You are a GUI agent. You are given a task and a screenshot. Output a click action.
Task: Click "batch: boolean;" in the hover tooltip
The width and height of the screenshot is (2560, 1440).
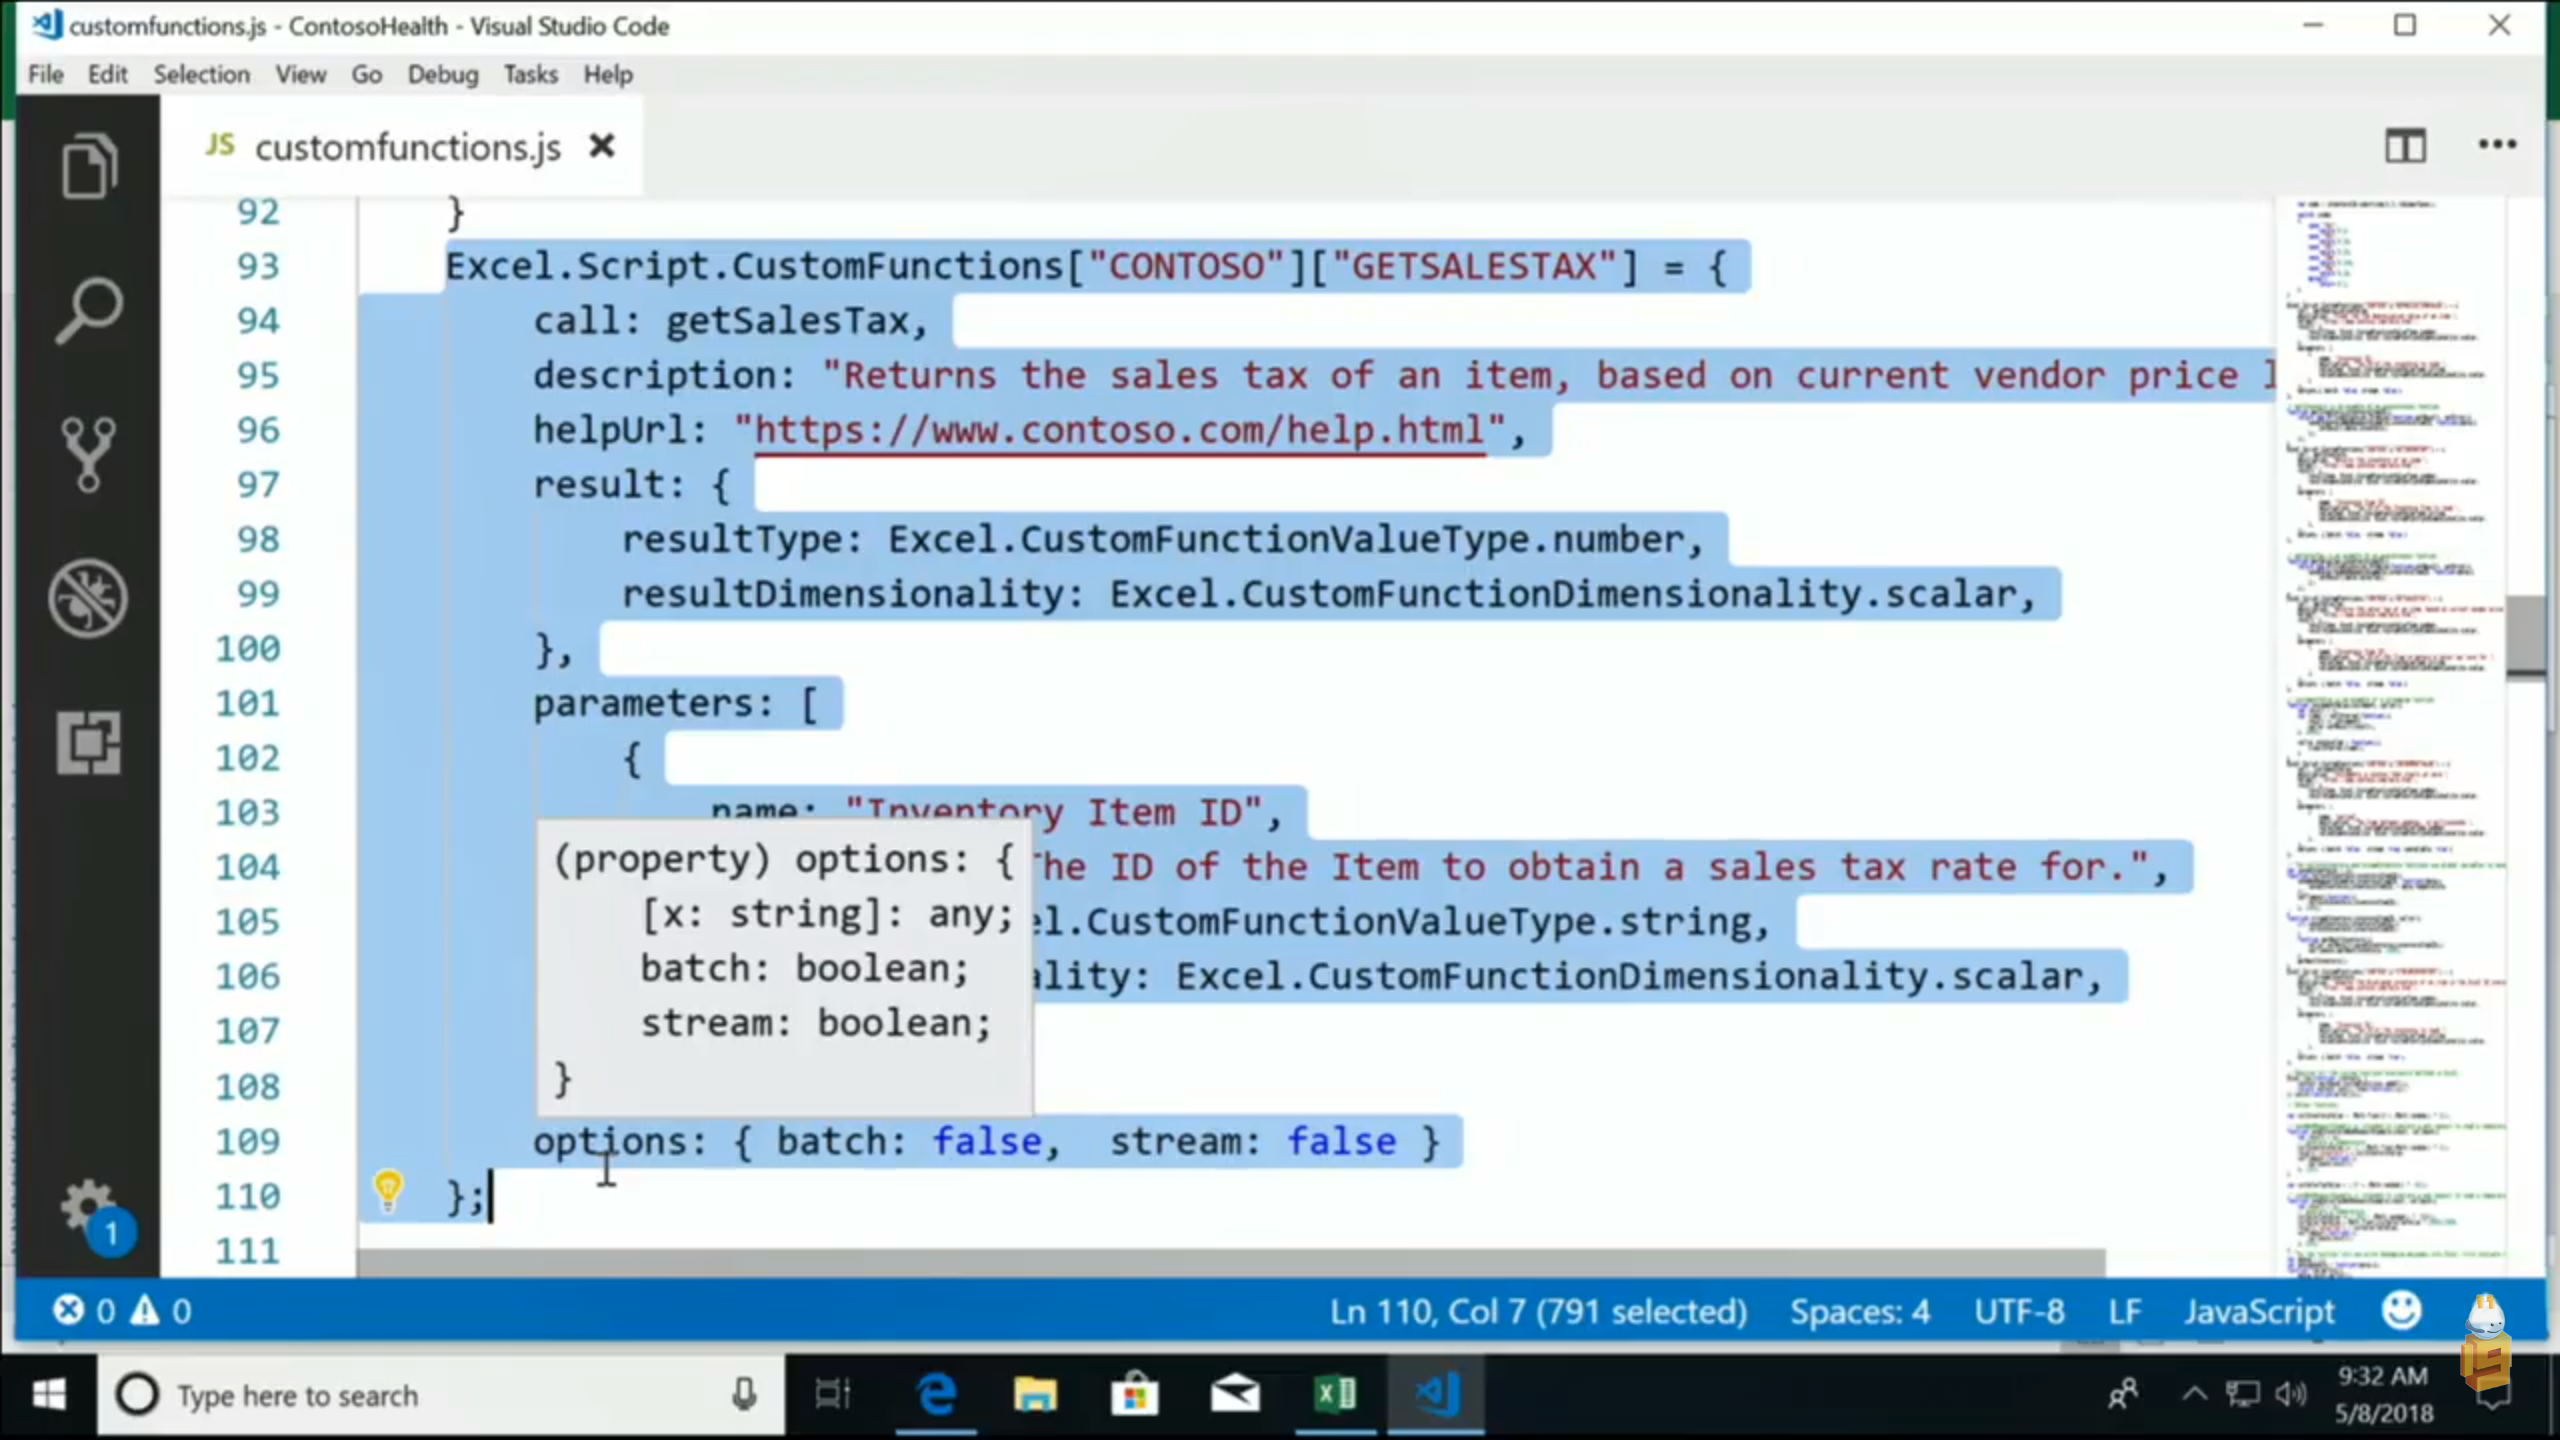click(804, 968)
